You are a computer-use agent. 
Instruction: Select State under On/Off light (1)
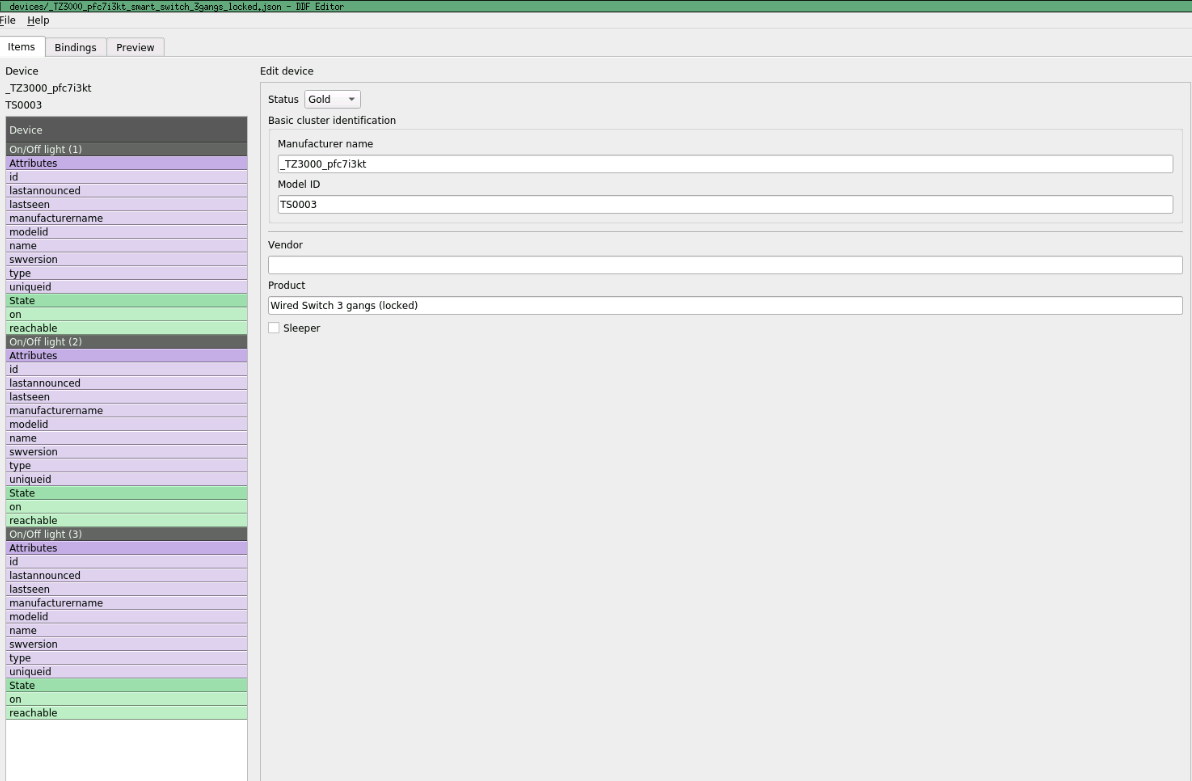126,301
